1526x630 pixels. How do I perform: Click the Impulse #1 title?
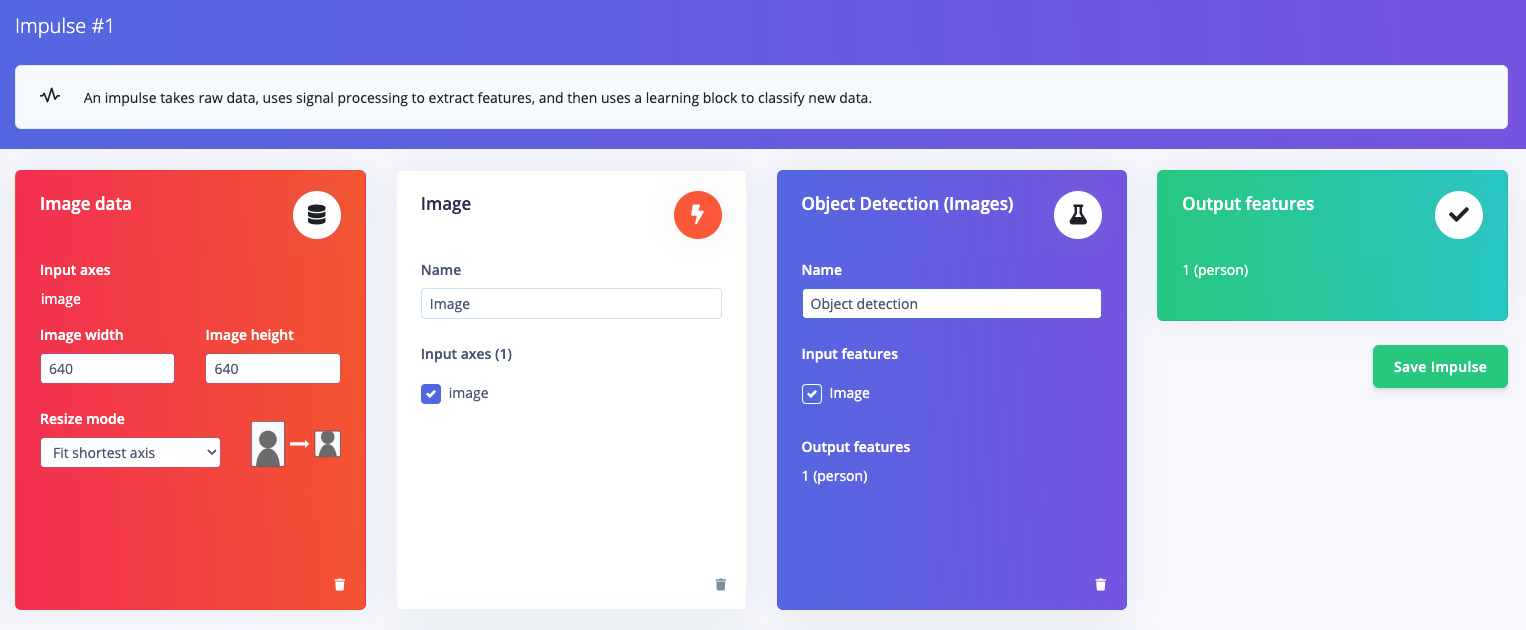point(65,26)
